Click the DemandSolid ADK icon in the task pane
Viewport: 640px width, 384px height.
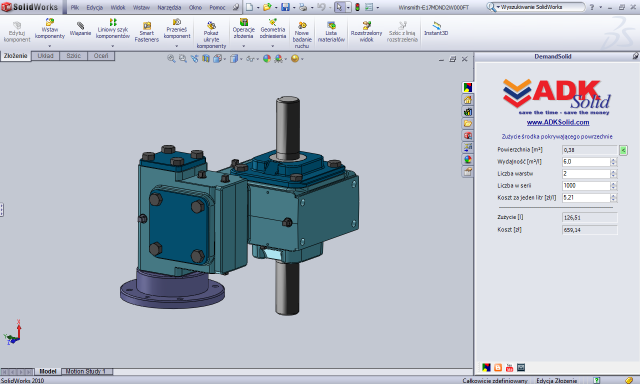click(468, 87)
